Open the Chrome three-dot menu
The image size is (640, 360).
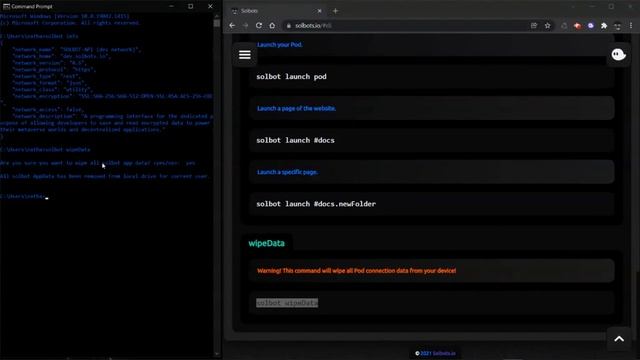click(631, 26)
